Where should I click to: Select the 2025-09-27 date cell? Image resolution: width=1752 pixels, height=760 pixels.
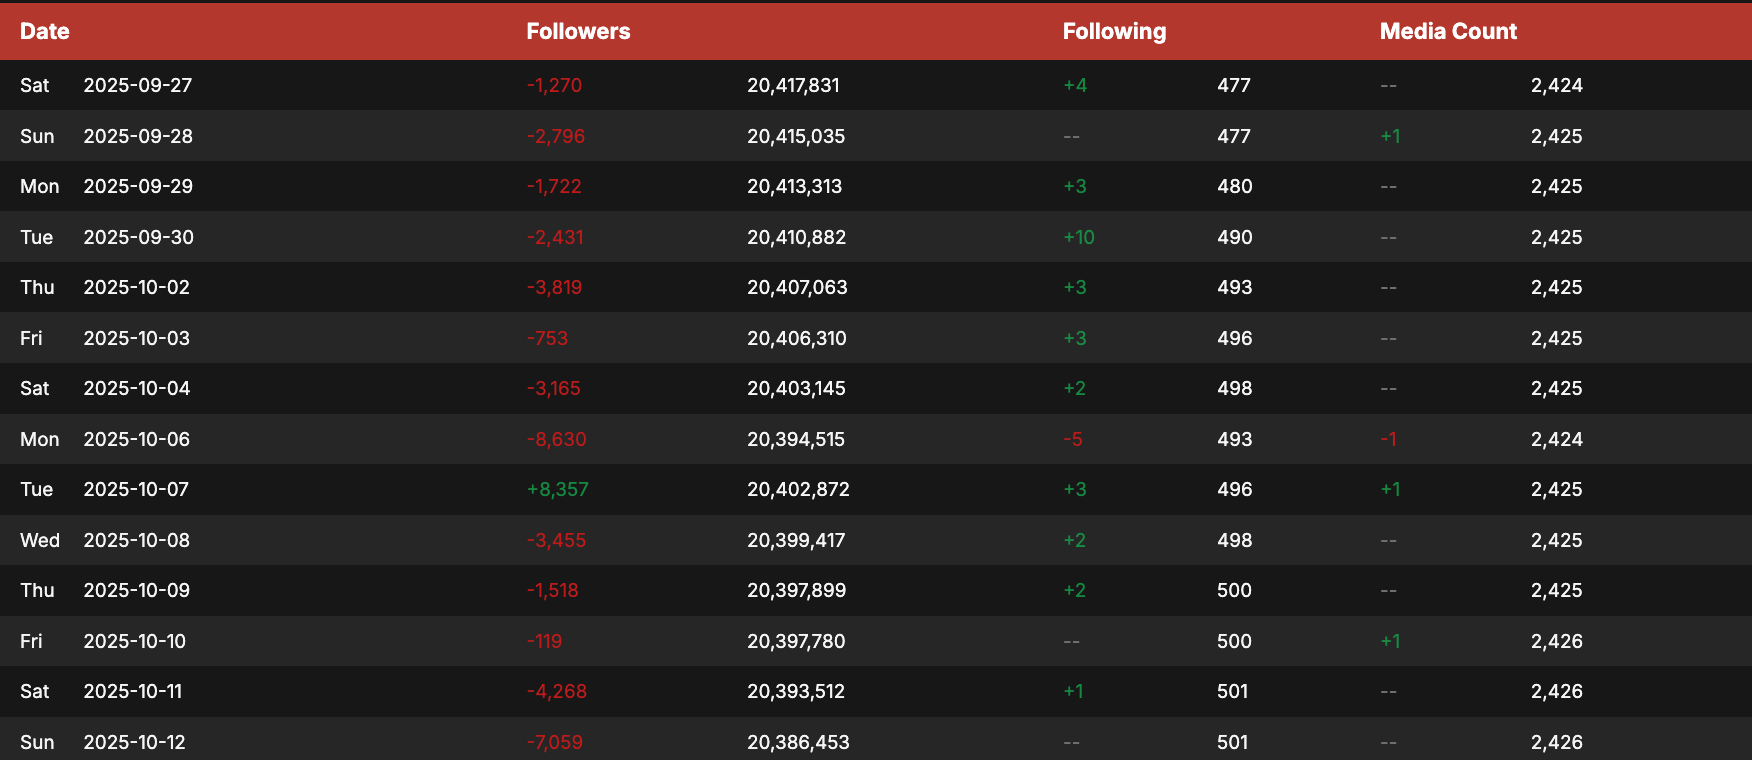click(x=137, y=85)
